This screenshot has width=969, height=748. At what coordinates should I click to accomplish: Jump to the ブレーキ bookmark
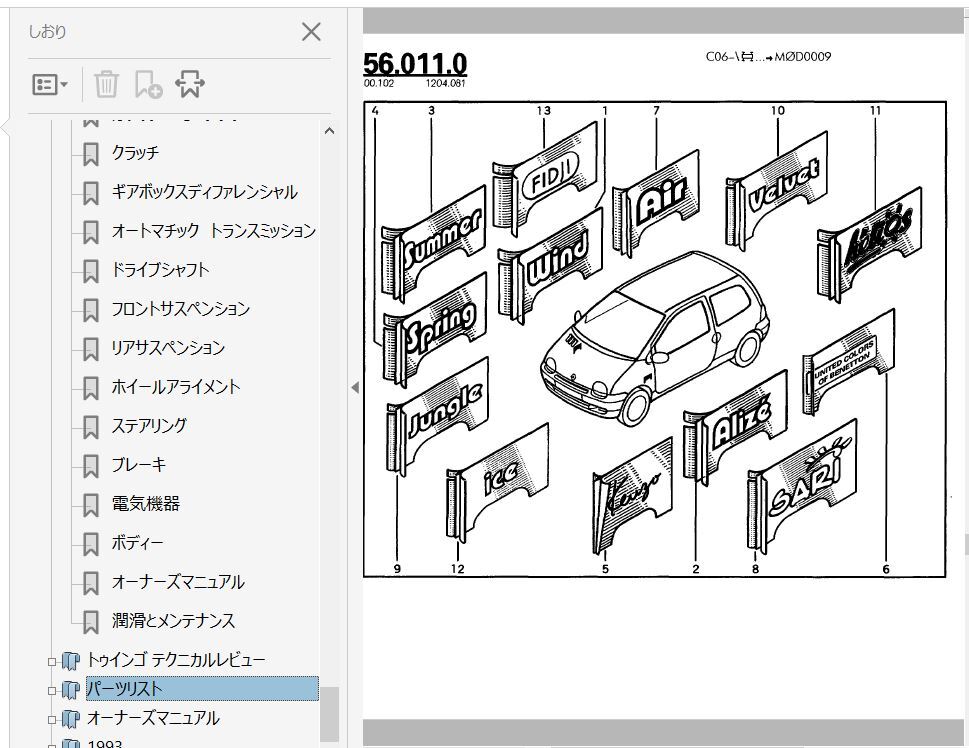coord(139,465)
